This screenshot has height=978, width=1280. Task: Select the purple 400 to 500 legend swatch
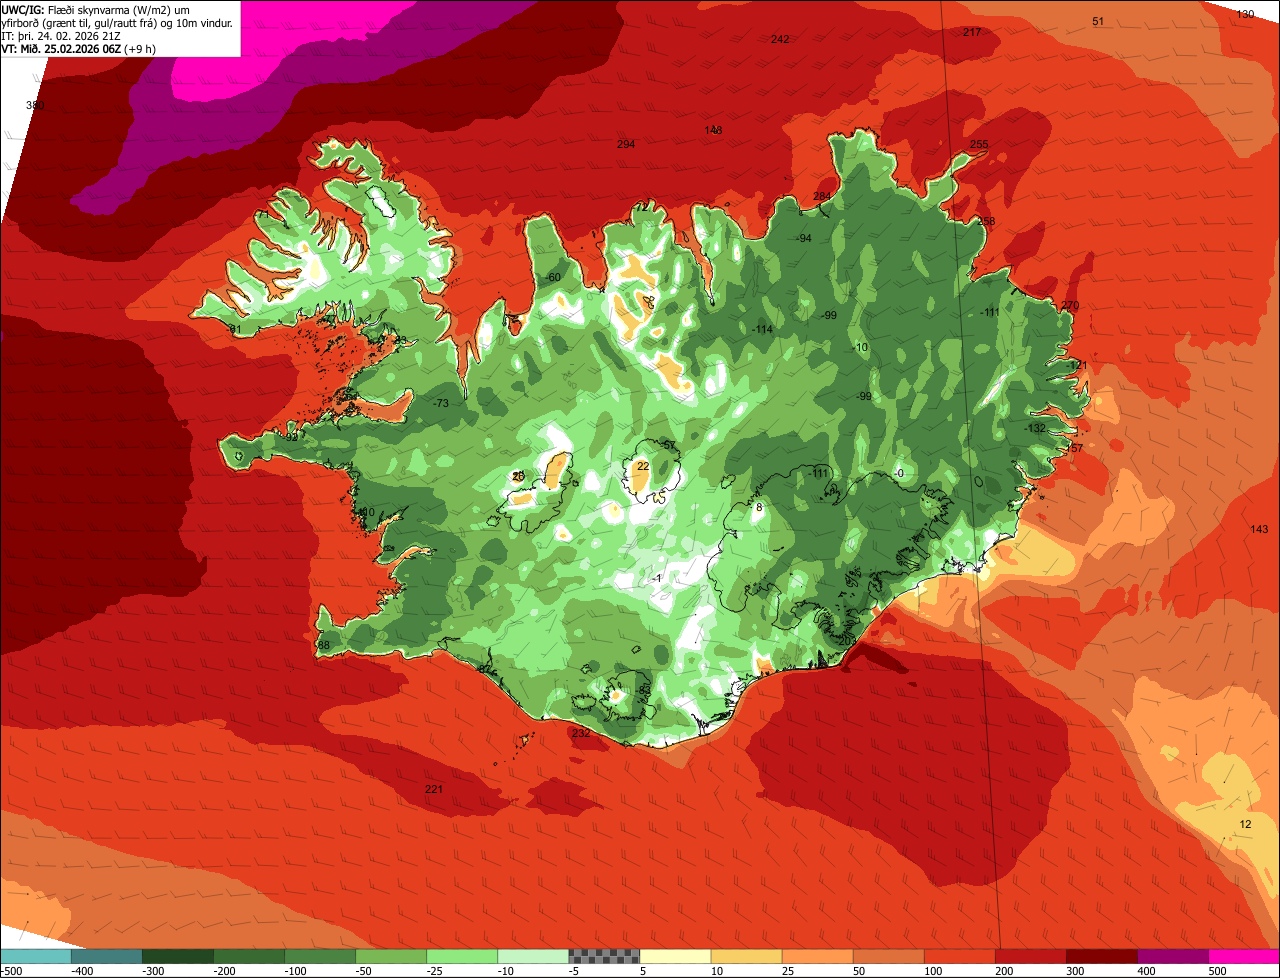[x=1171, y=955]
